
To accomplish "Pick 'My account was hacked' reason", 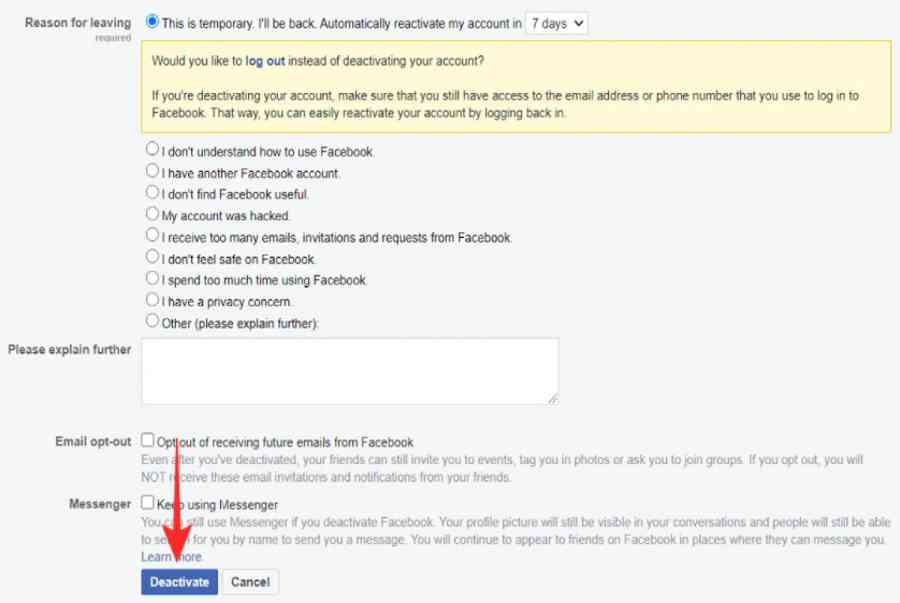I will tap(152, 214).
